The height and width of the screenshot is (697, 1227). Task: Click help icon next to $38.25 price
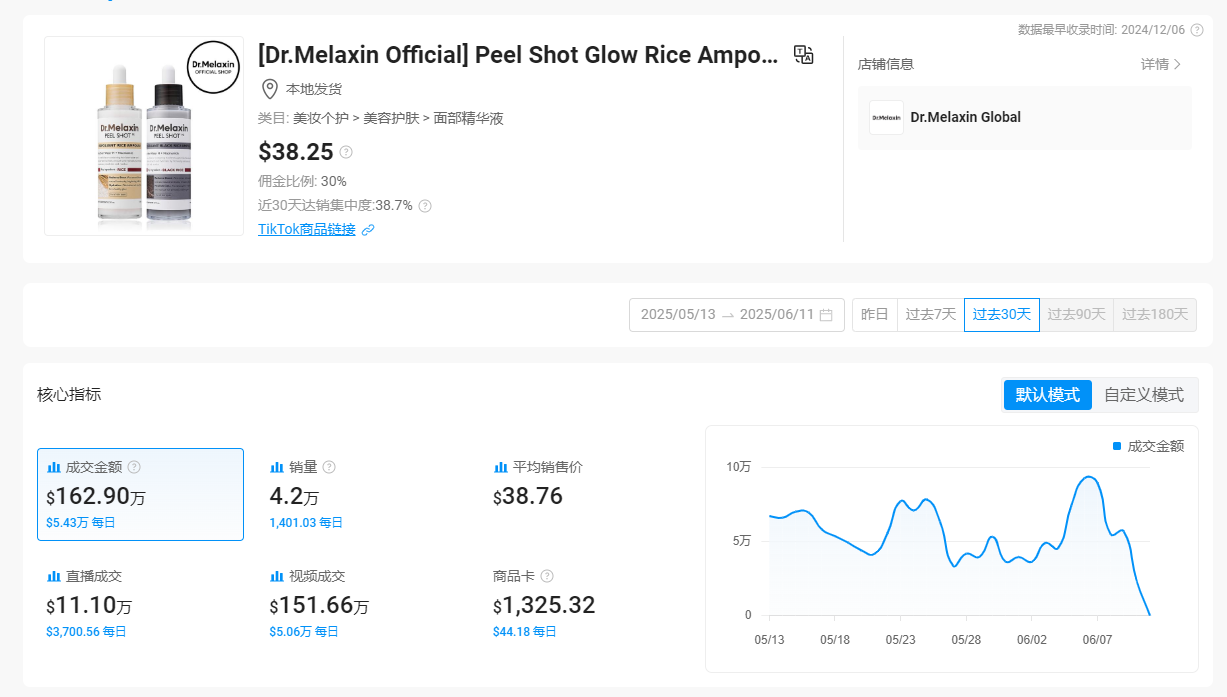(346, 152)
